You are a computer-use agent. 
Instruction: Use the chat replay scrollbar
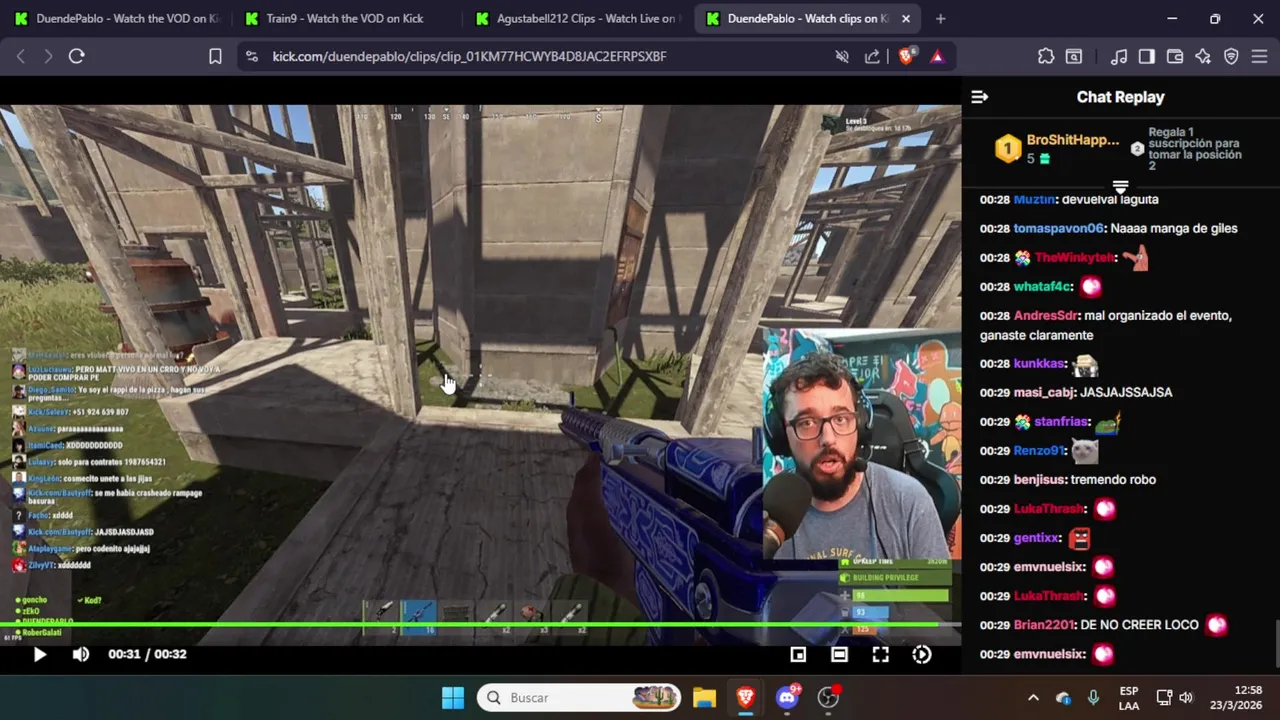pyautogui.click(x=1276, y=642)
